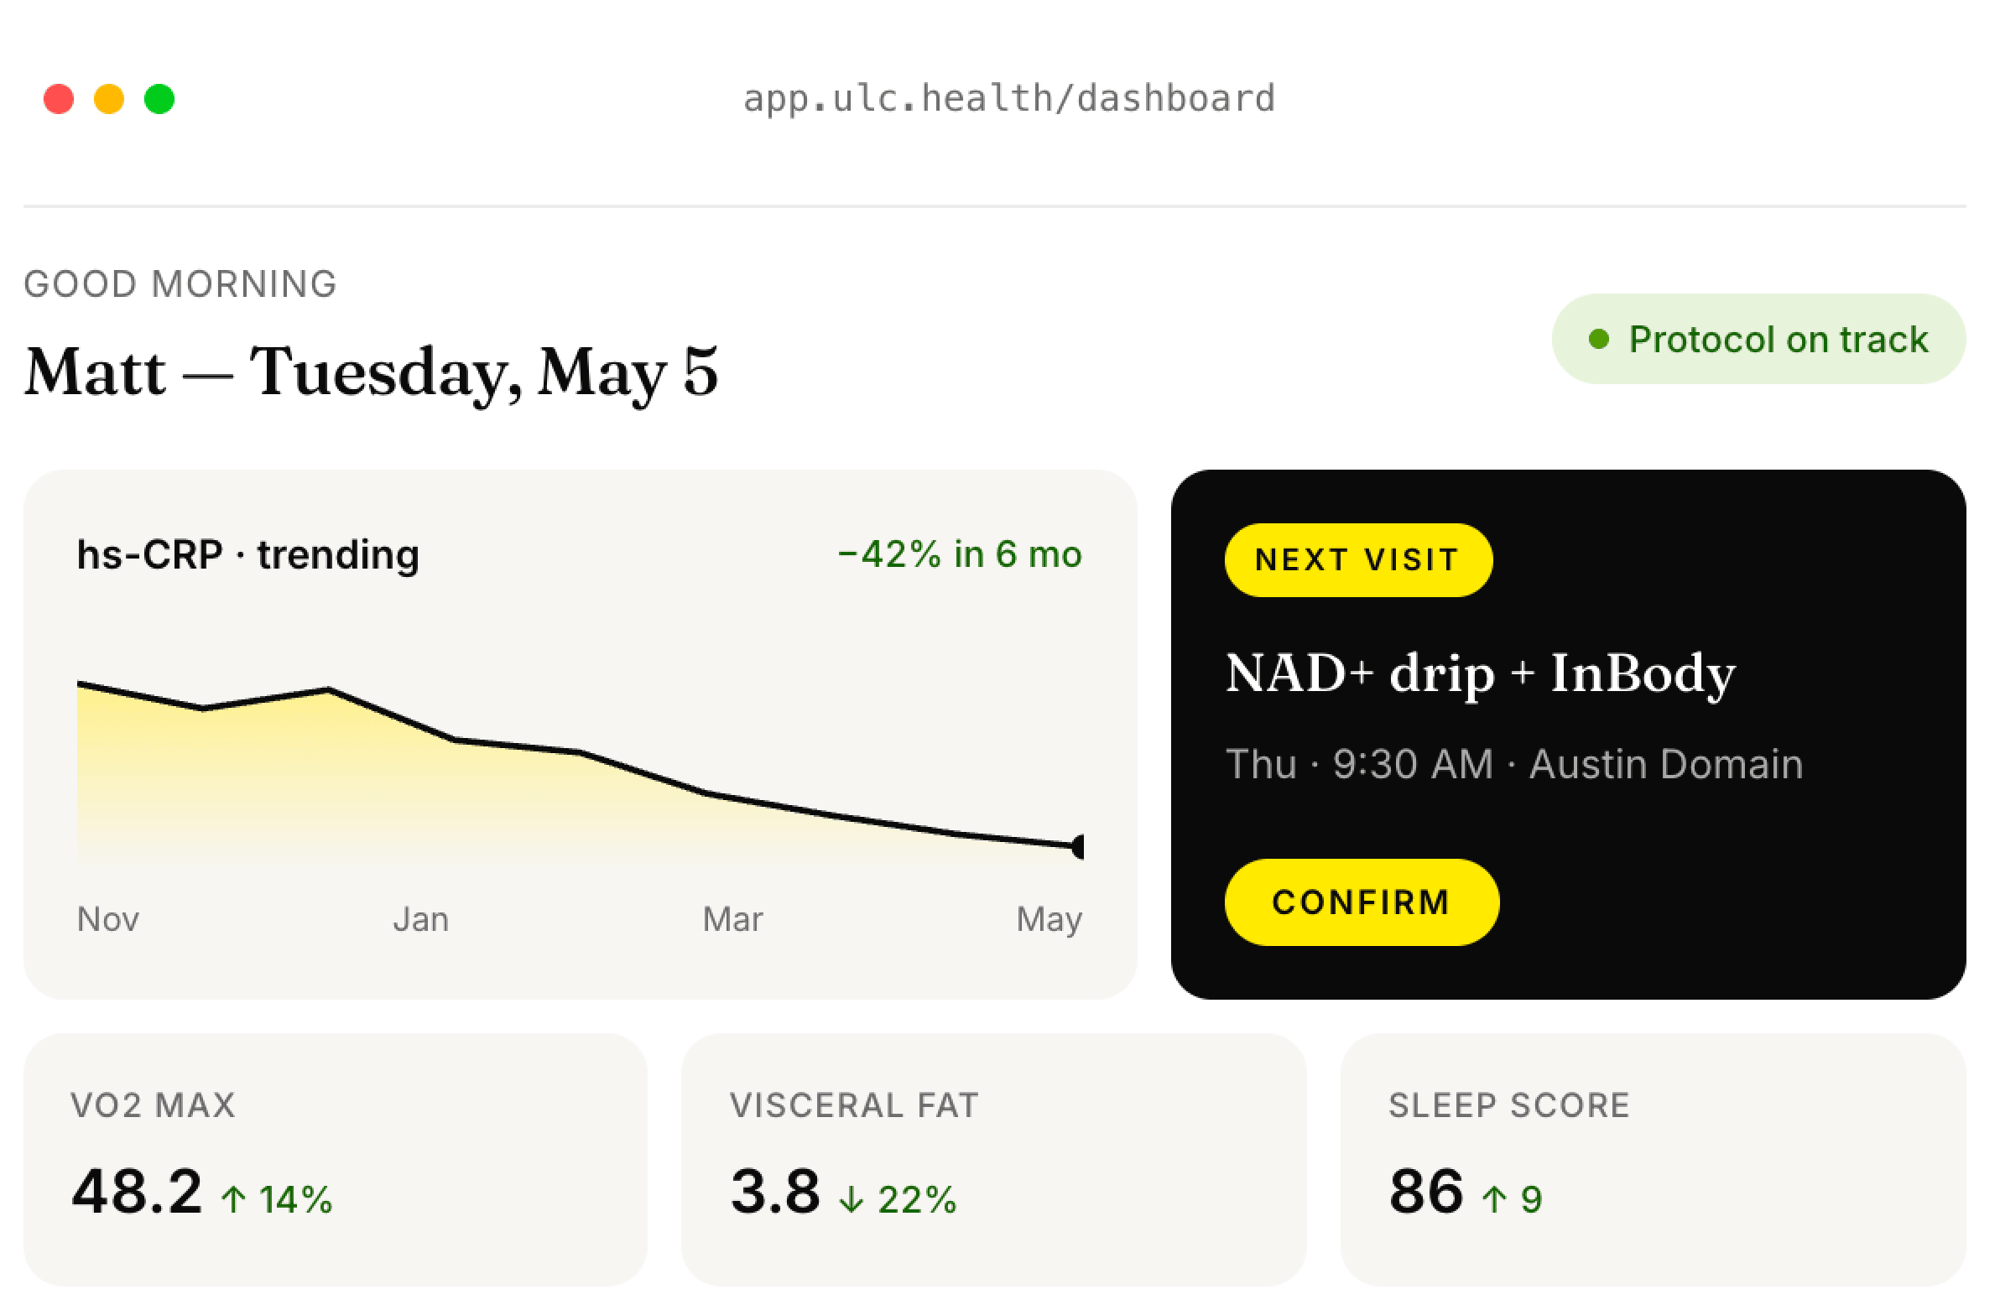2000x1315 pixels.
Task: Select the Jan label on chart axis
Action: coord(421,919)
